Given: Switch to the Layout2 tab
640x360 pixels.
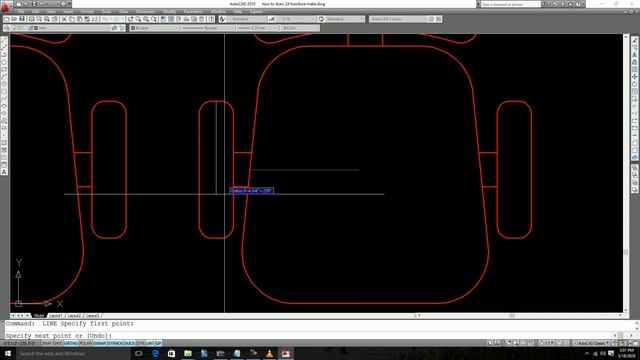Looking at the screenshot, I should [x=74, y=316].
